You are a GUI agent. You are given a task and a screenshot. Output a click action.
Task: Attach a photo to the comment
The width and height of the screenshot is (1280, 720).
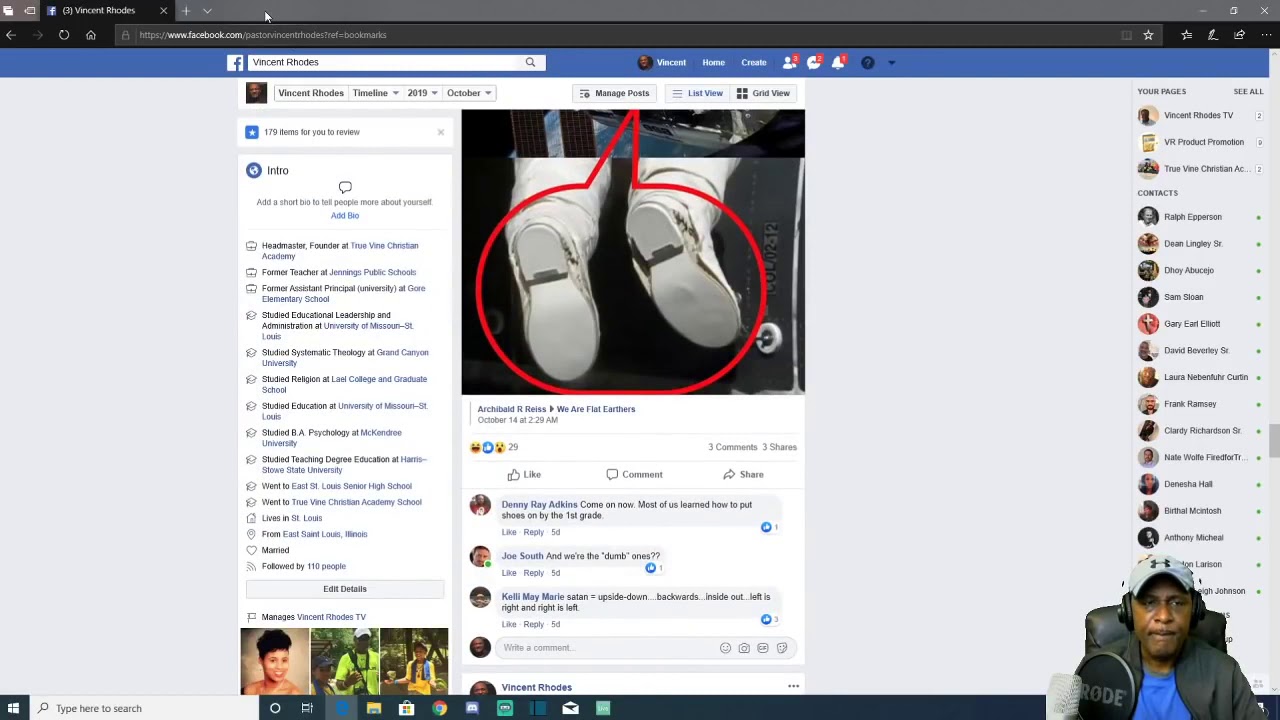point(744,648)
